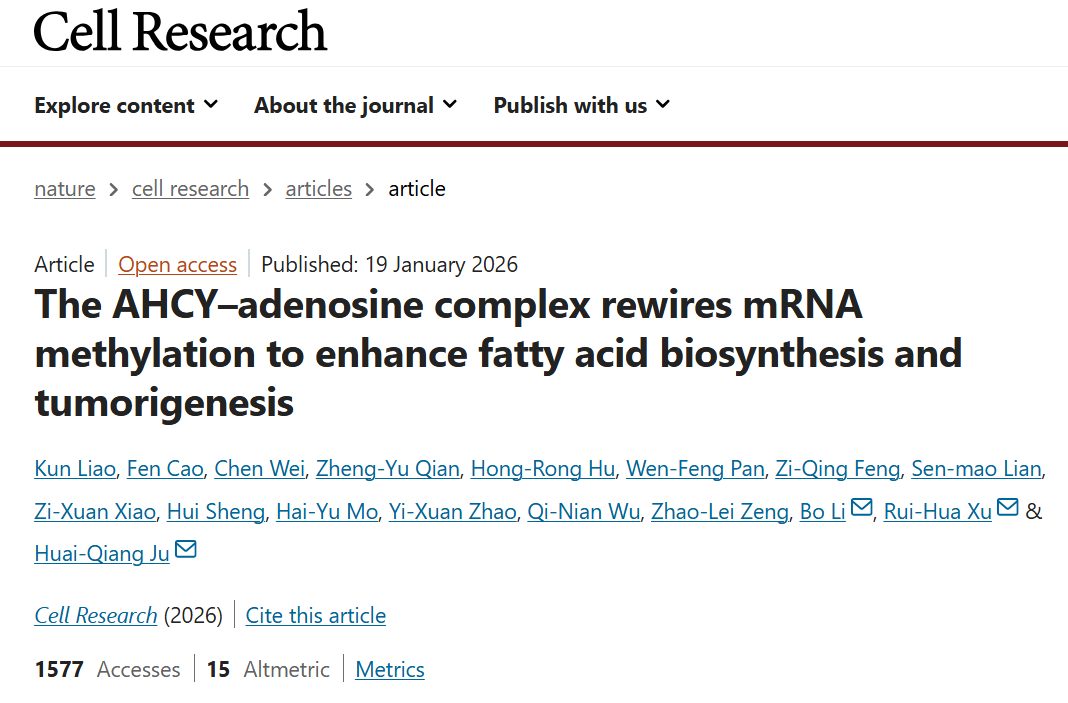Select author Zheng-Yu Qian link
Viewport: 1068px width, 703px height.
coord(387,469)
